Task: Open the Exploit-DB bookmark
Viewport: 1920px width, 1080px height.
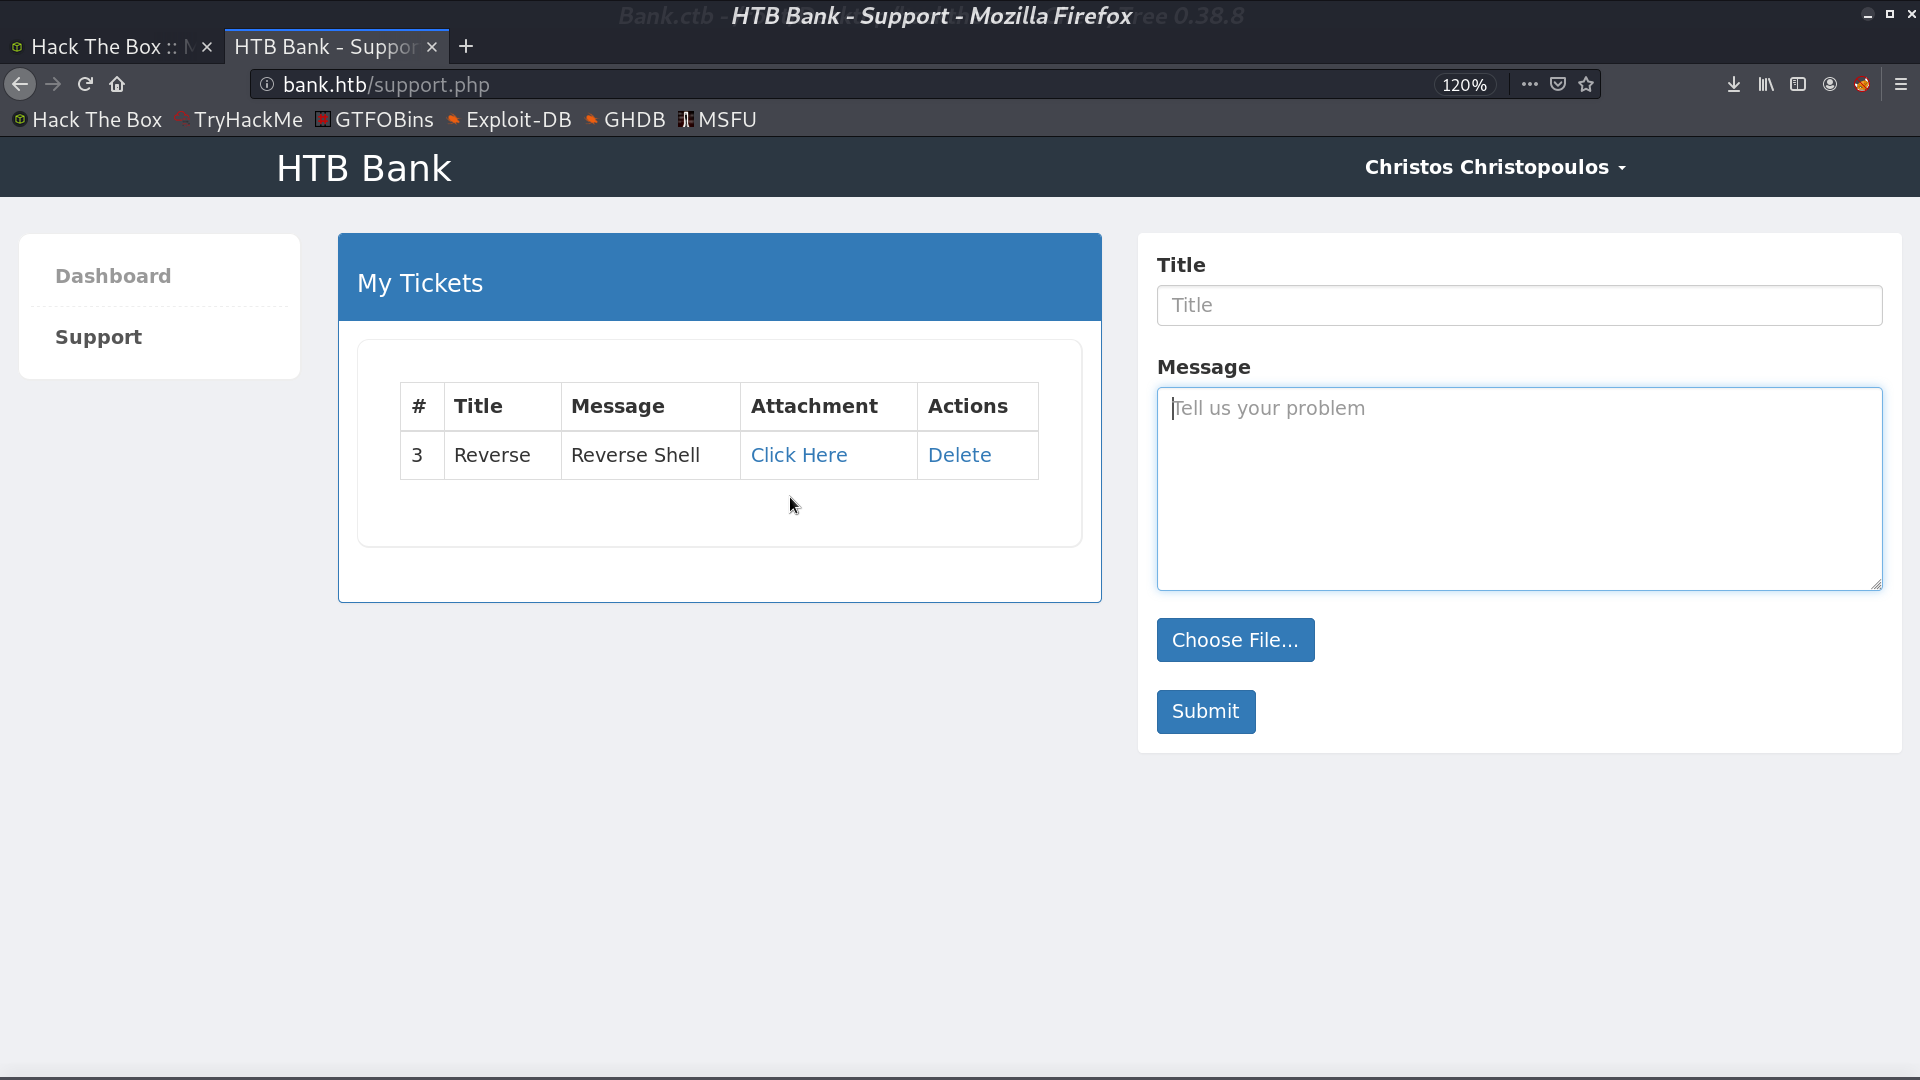Action: click(x=509, y=120)
